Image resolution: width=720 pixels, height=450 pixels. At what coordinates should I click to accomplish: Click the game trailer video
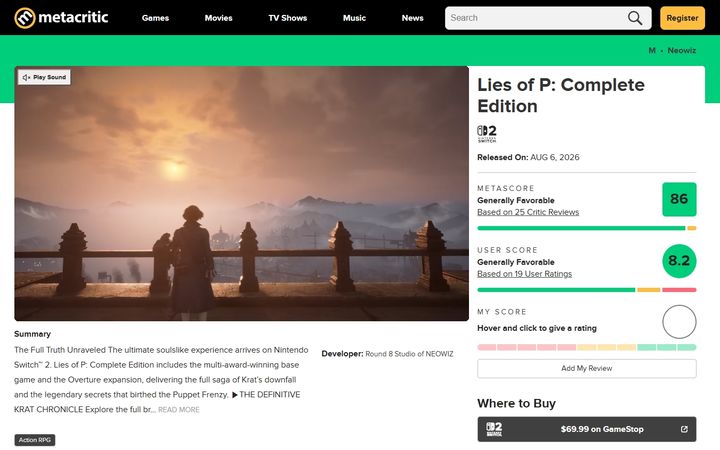click(242, 193)
